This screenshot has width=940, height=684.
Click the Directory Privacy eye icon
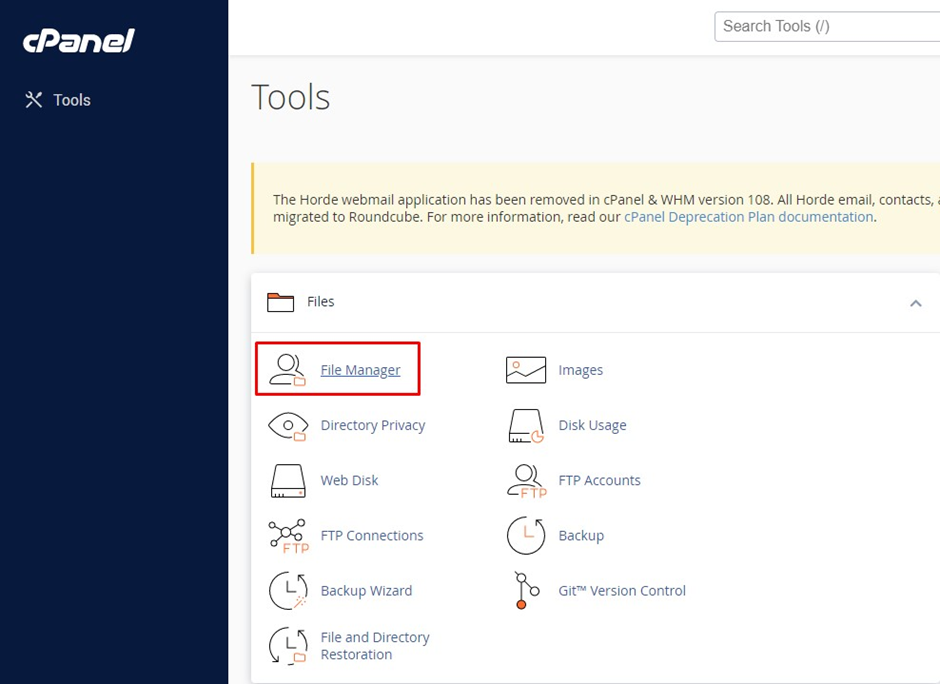coord(288,426)
